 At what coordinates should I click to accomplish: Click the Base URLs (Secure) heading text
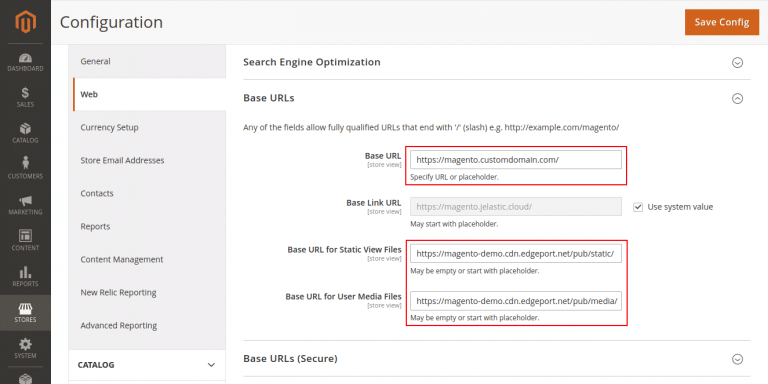tap(290, 359)
